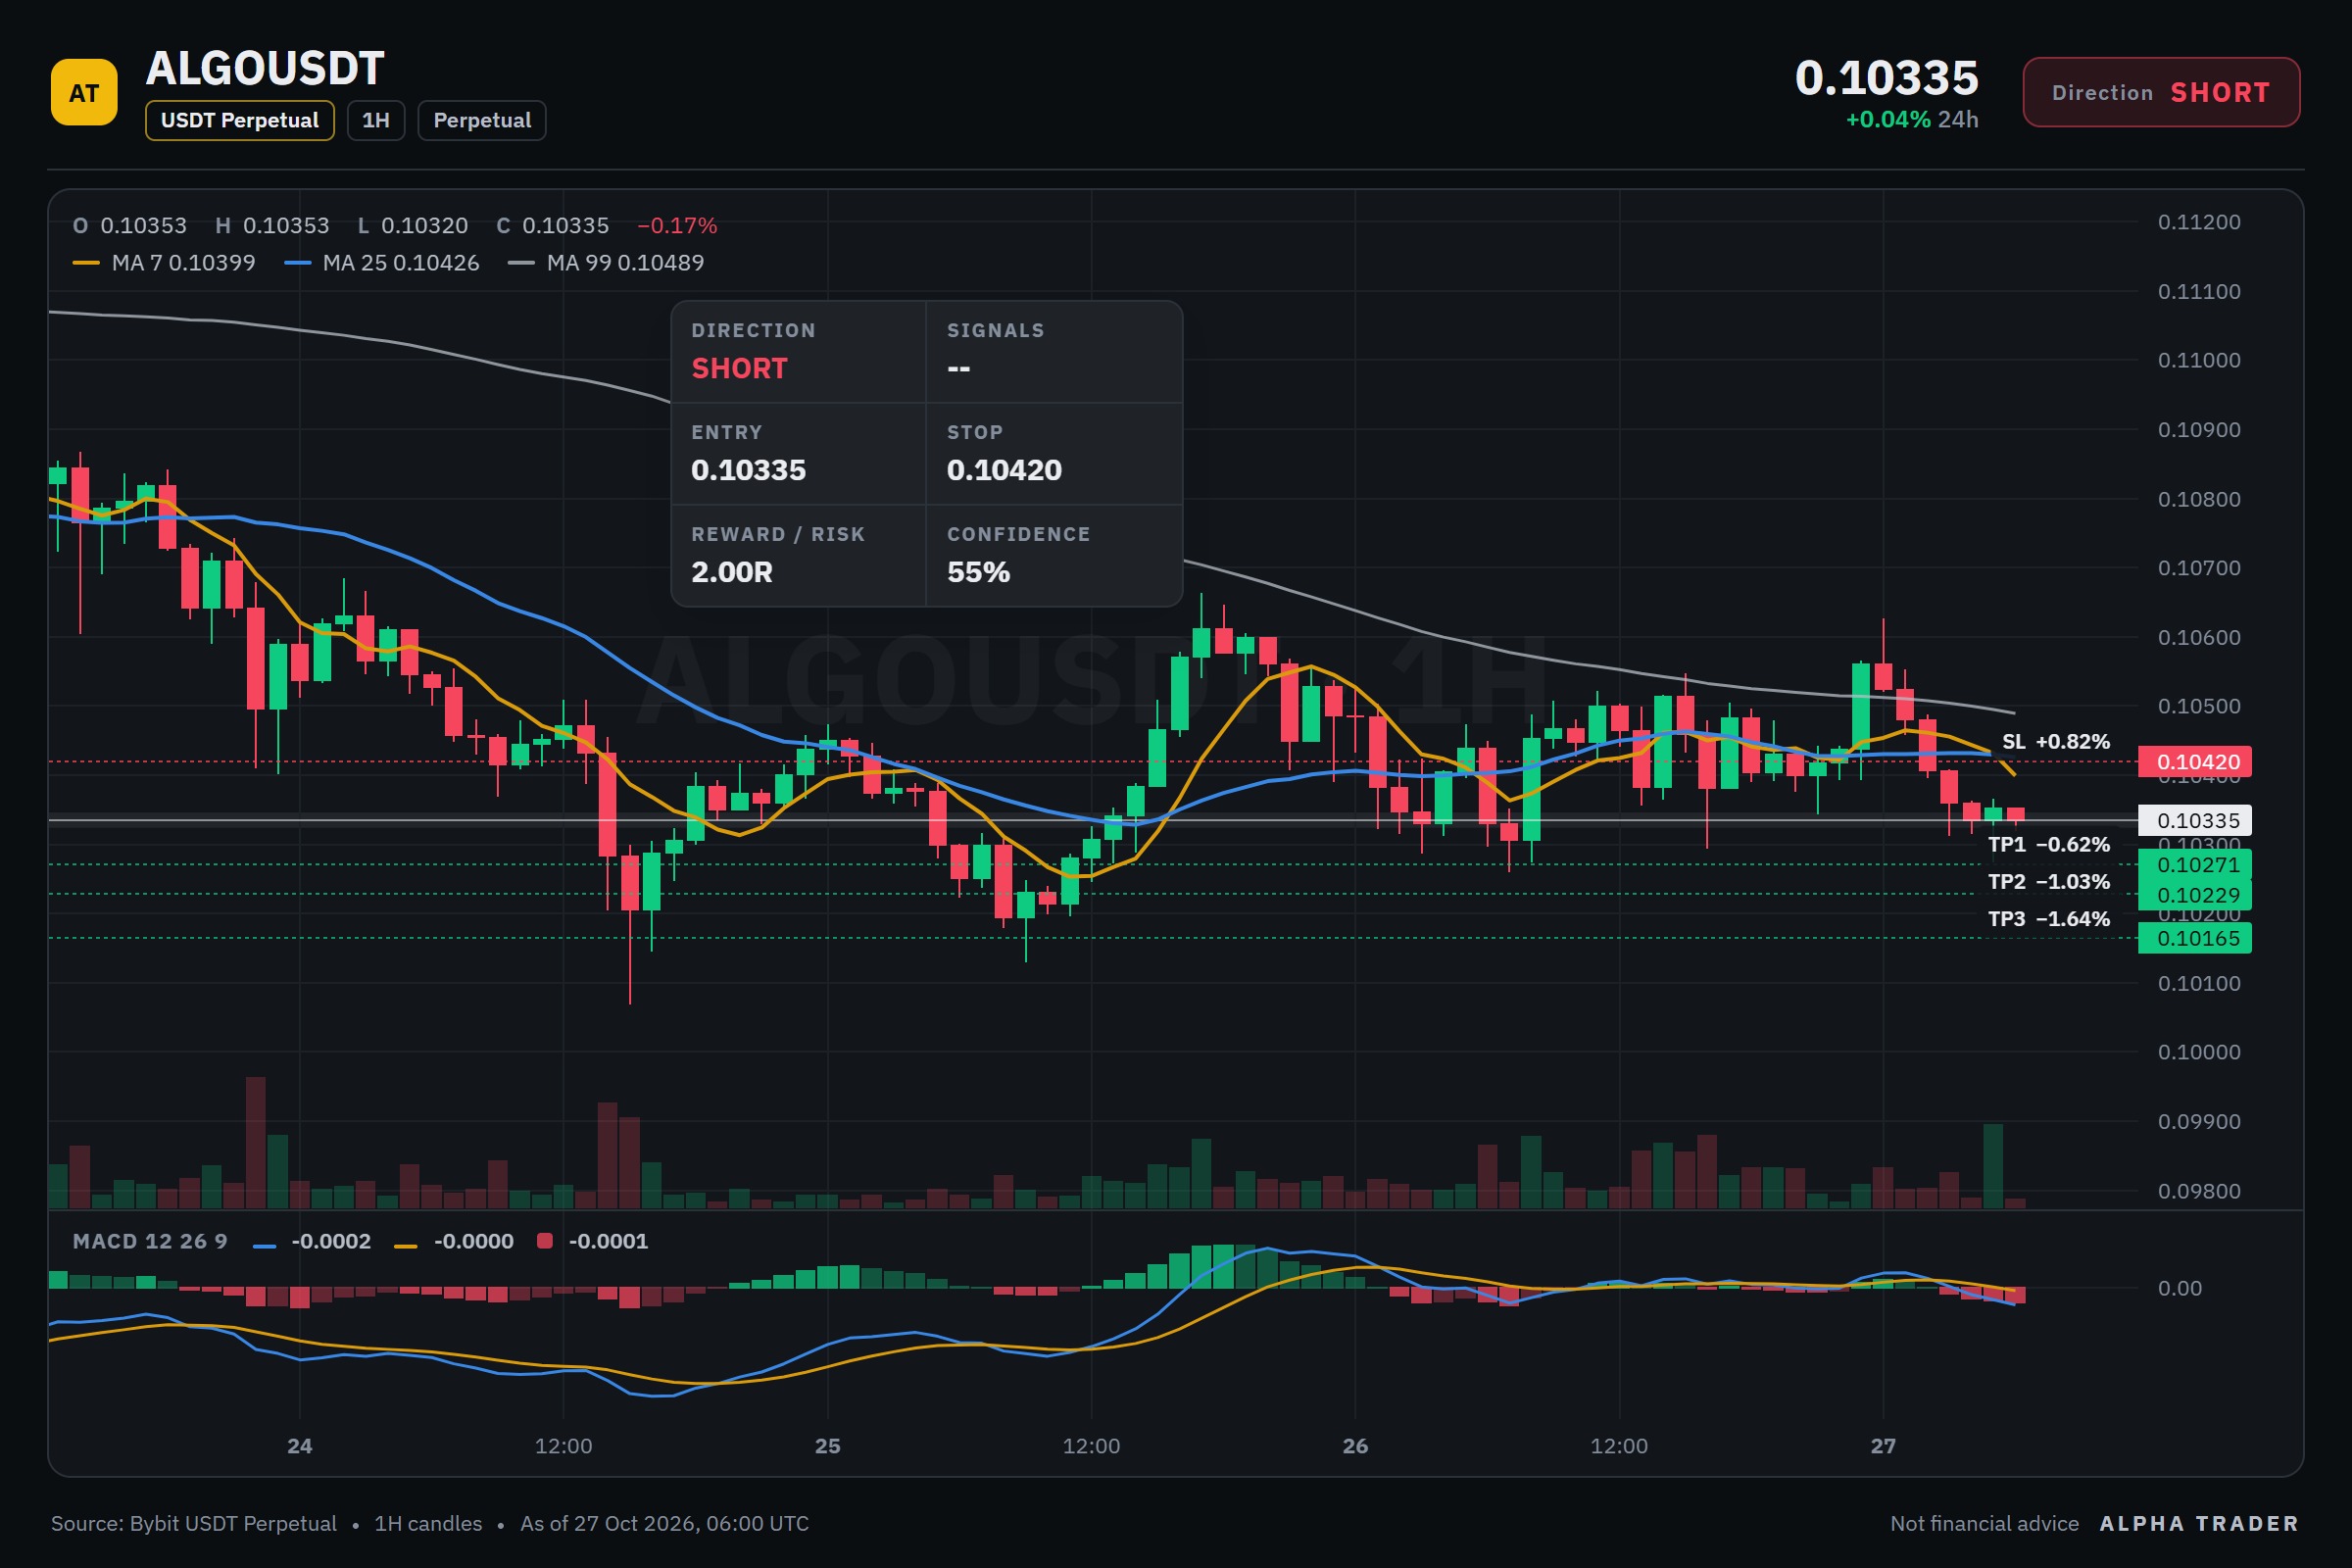The width and height of the screenshot is (2352, 1568).
Task: Click the TP2 −1.03% label
Action: tap(2048, 881)
